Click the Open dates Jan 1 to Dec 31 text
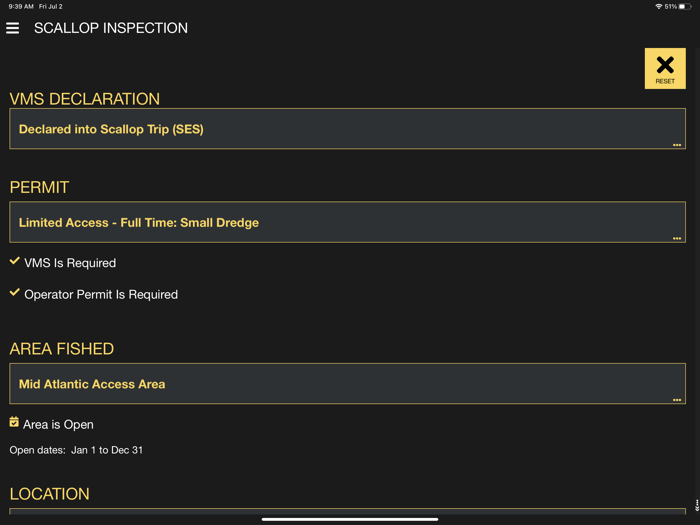Screen dimensions: 700x525 [76, 450]
